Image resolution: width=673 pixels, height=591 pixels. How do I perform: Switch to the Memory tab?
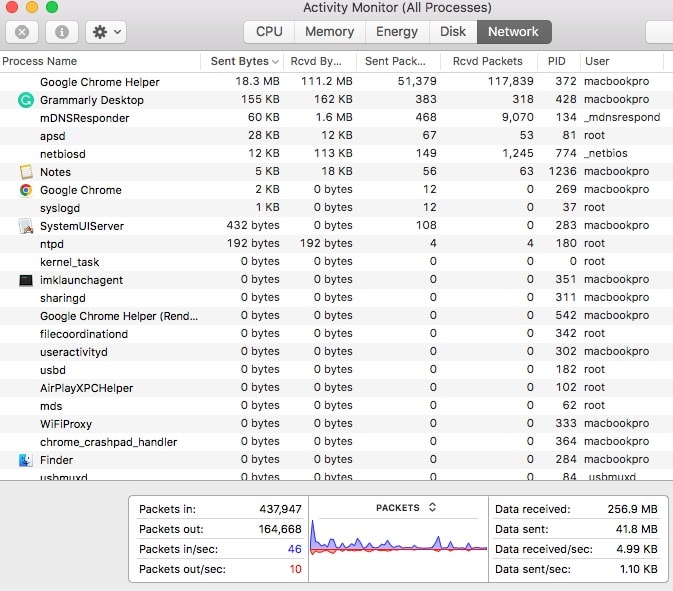[x=330, y=32]
